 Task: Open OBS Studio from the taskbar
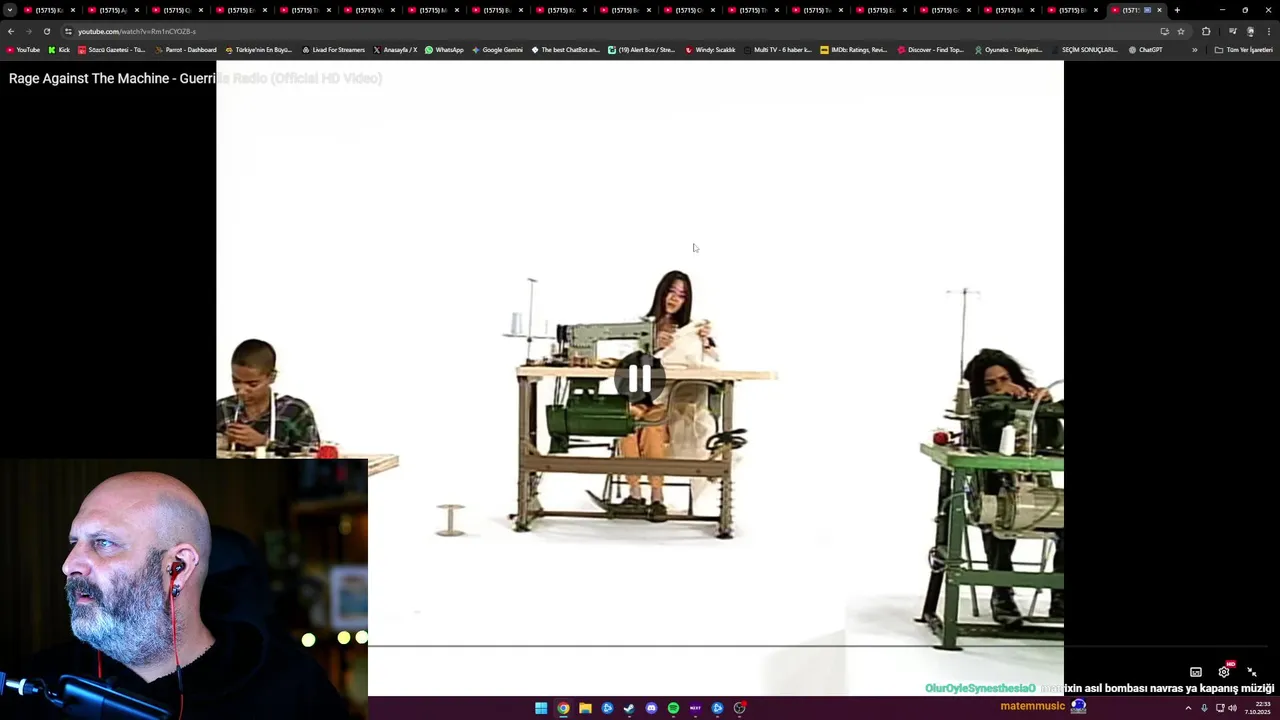[739, 708]
